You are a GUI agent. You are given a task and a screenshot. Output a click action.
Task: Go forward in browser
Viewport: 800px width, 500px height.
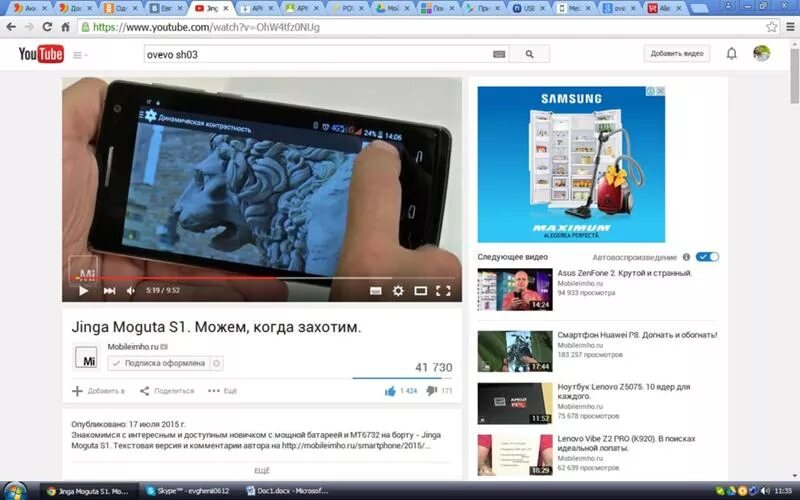pos(29,27)
